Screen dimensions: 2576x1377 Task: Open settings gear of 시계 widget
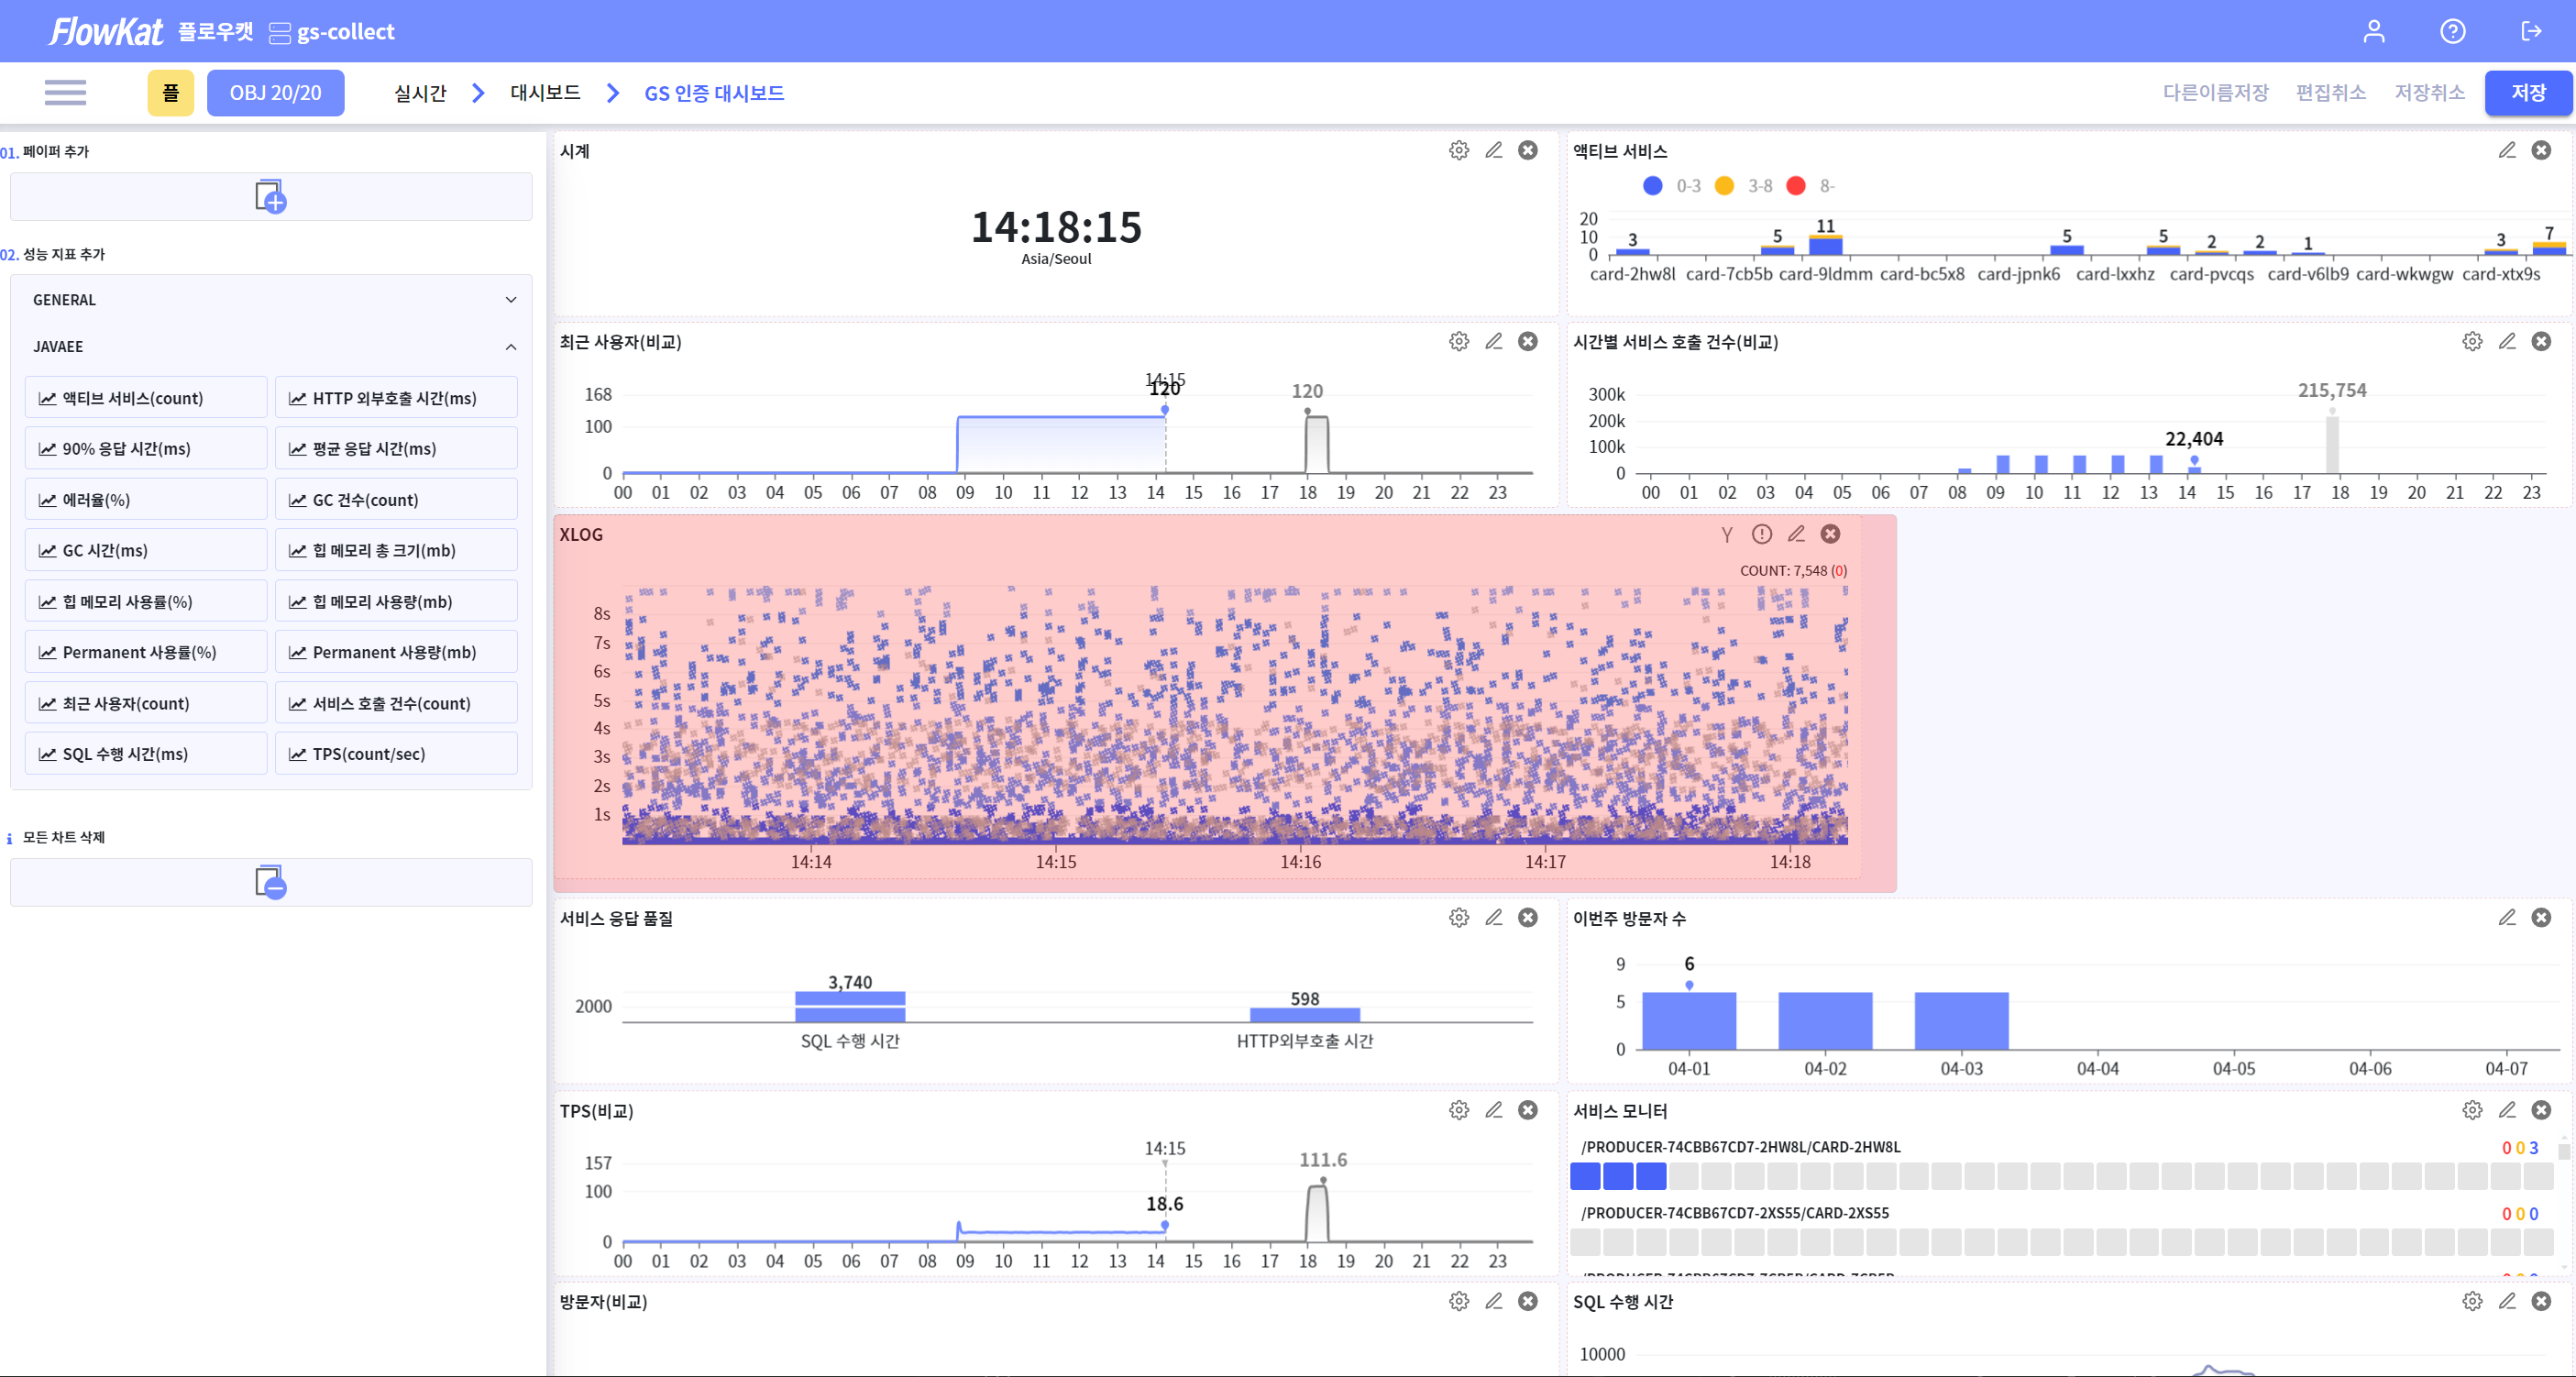click(x=1459, y=150)
